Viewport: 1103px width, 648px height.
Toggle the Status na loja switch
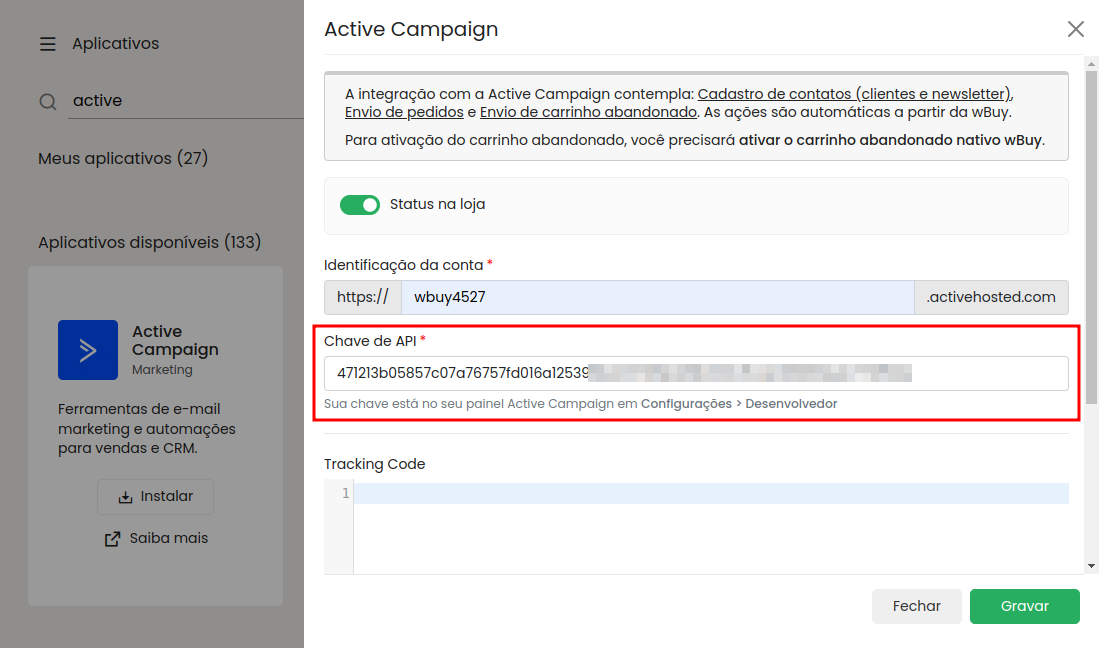pyautogui.click(x=360, y=205)
